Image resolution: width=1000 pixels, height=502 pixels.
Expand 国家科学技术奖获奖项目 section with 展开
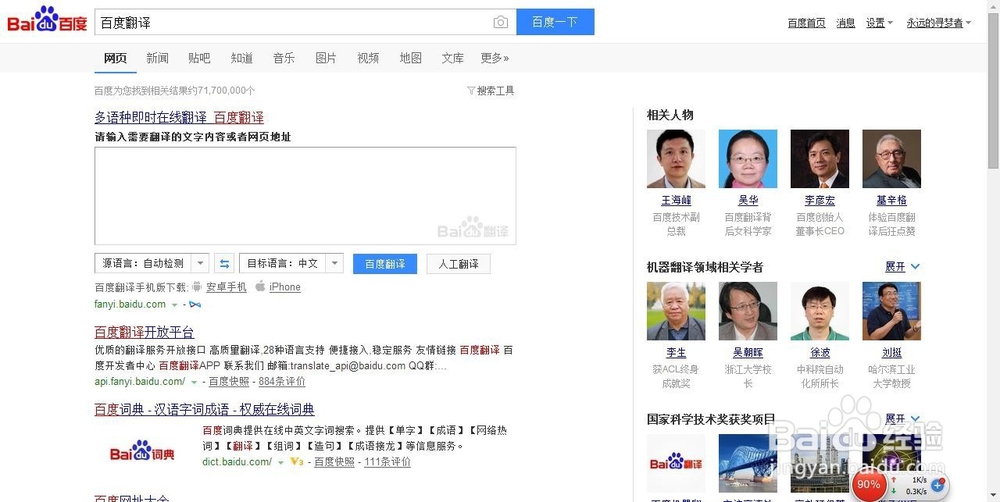902,419
